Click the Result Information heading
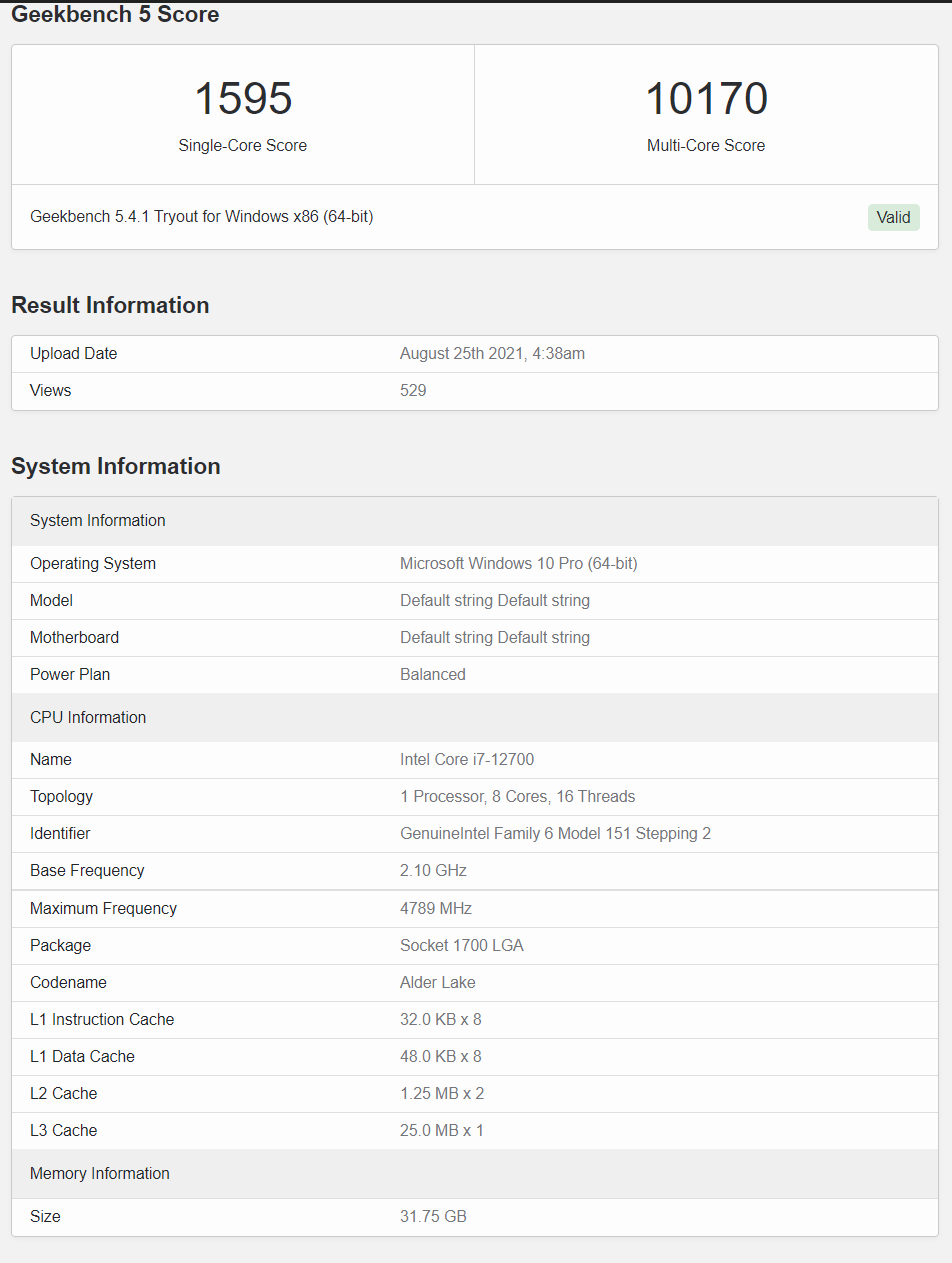Image resolution: width=952 pixels, height=1263 pixels. 110,305
